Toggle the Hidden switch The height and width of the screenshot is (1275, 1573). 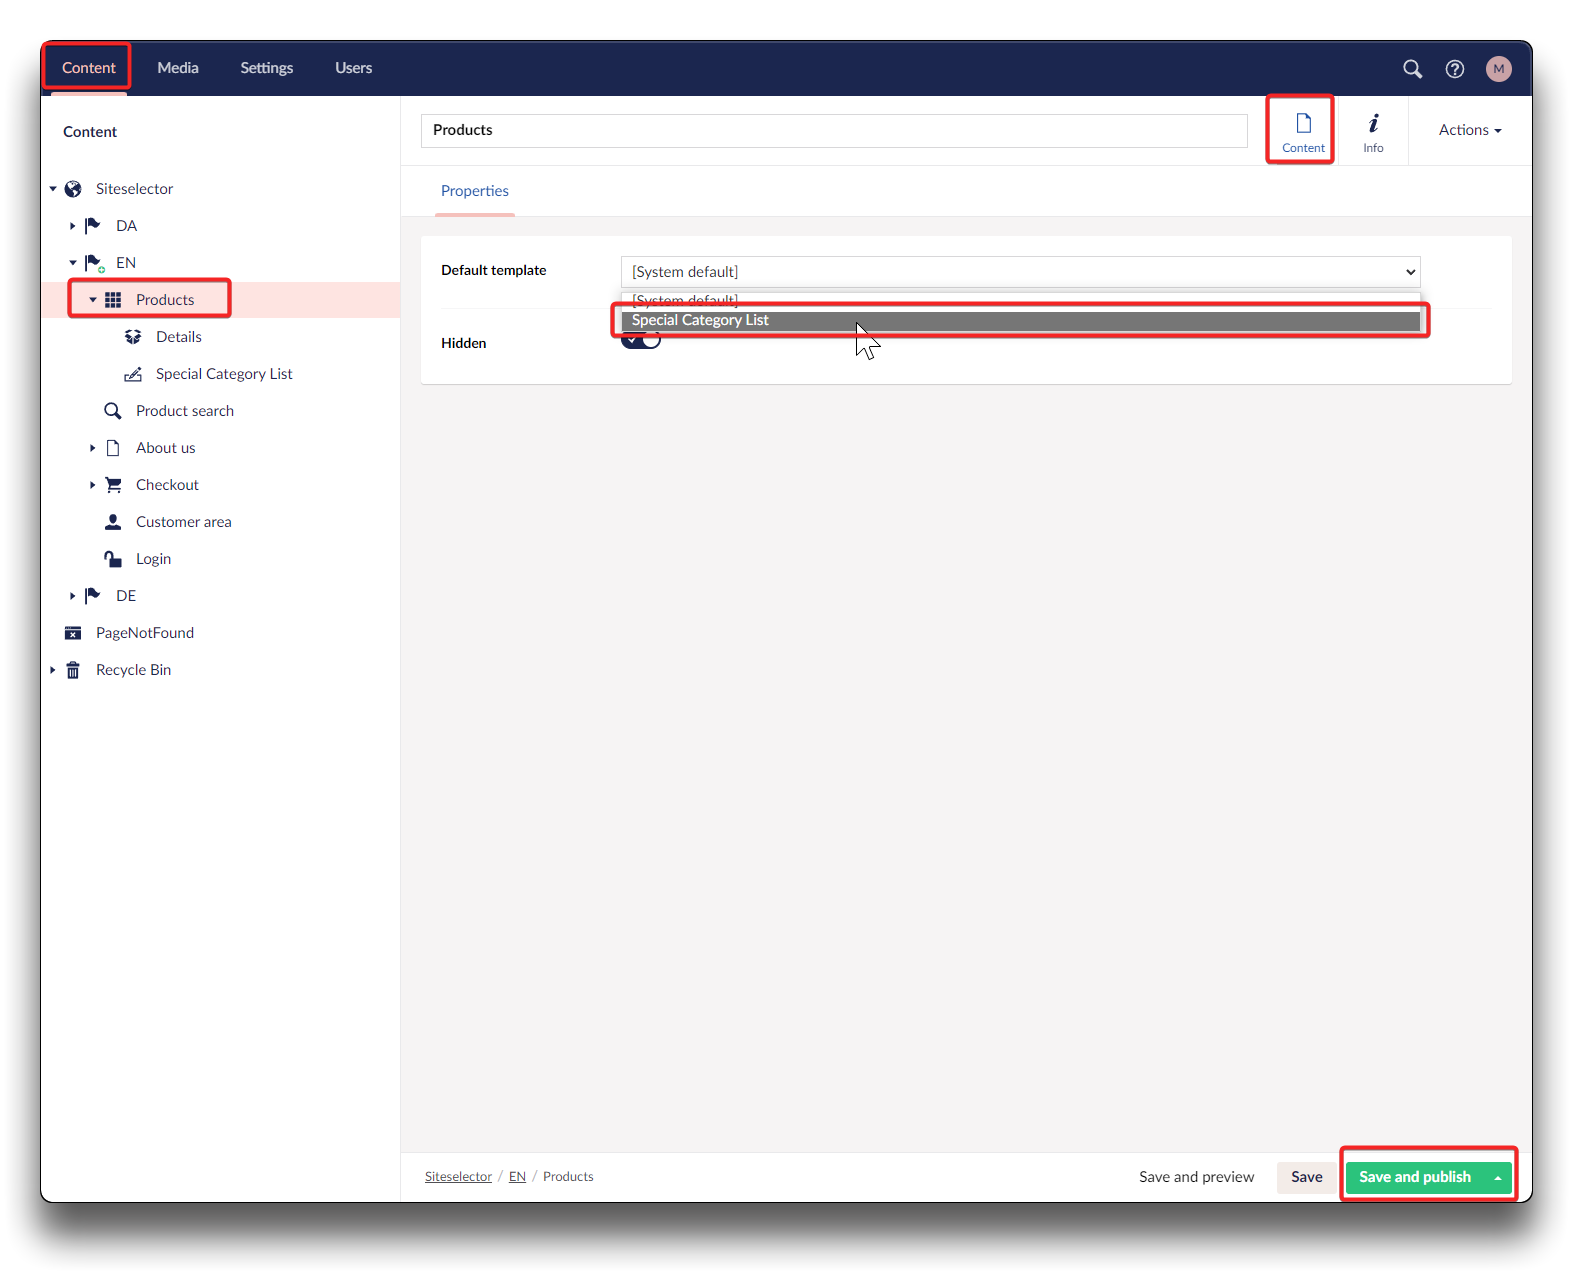pos(642,341)
